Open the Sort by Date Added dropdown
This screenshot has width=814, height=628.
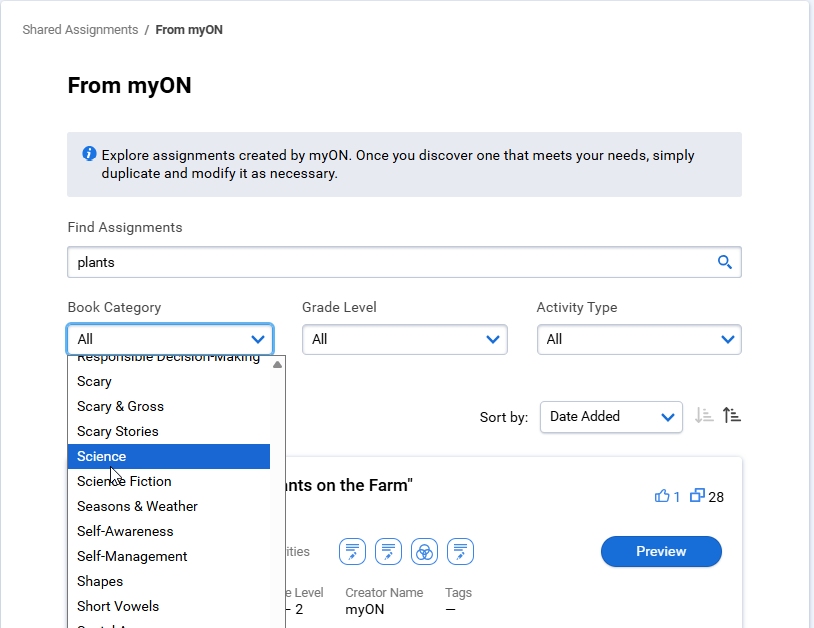tap(611, 417)
